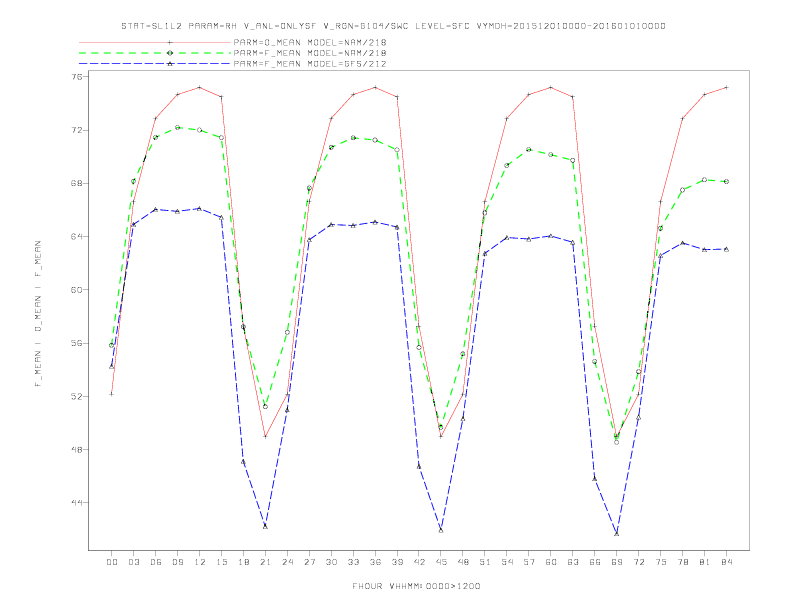This screenshot has height=612, width=792.
Task: Click the vertical y-axis label F_MEAN | O_MEAN | F_MEAN
Action: pos(38,314)
